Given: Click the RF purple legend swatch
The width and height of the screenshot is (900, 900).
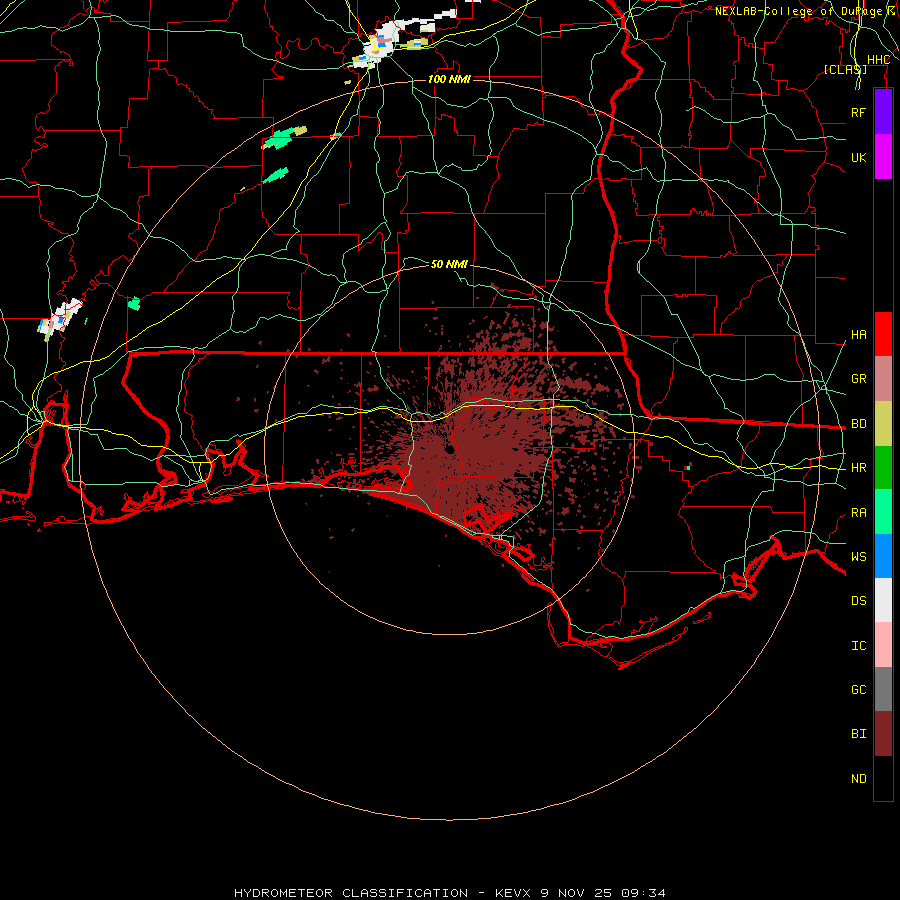Looking at the screenshot, I should coord(883,112).
